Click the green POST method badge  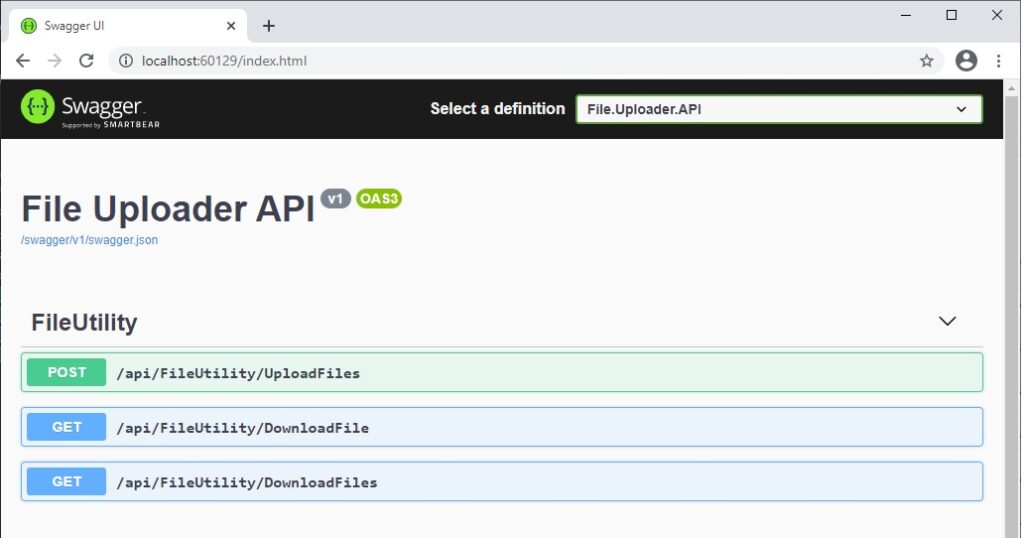pyautogui.click(x=67, y=372)
